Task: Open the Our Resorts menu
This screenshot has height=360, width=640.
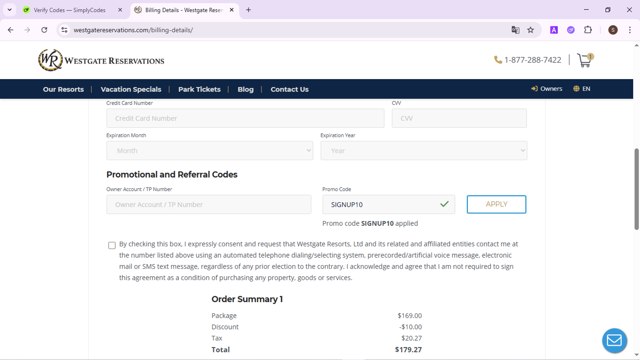Action: coord(63,89)
